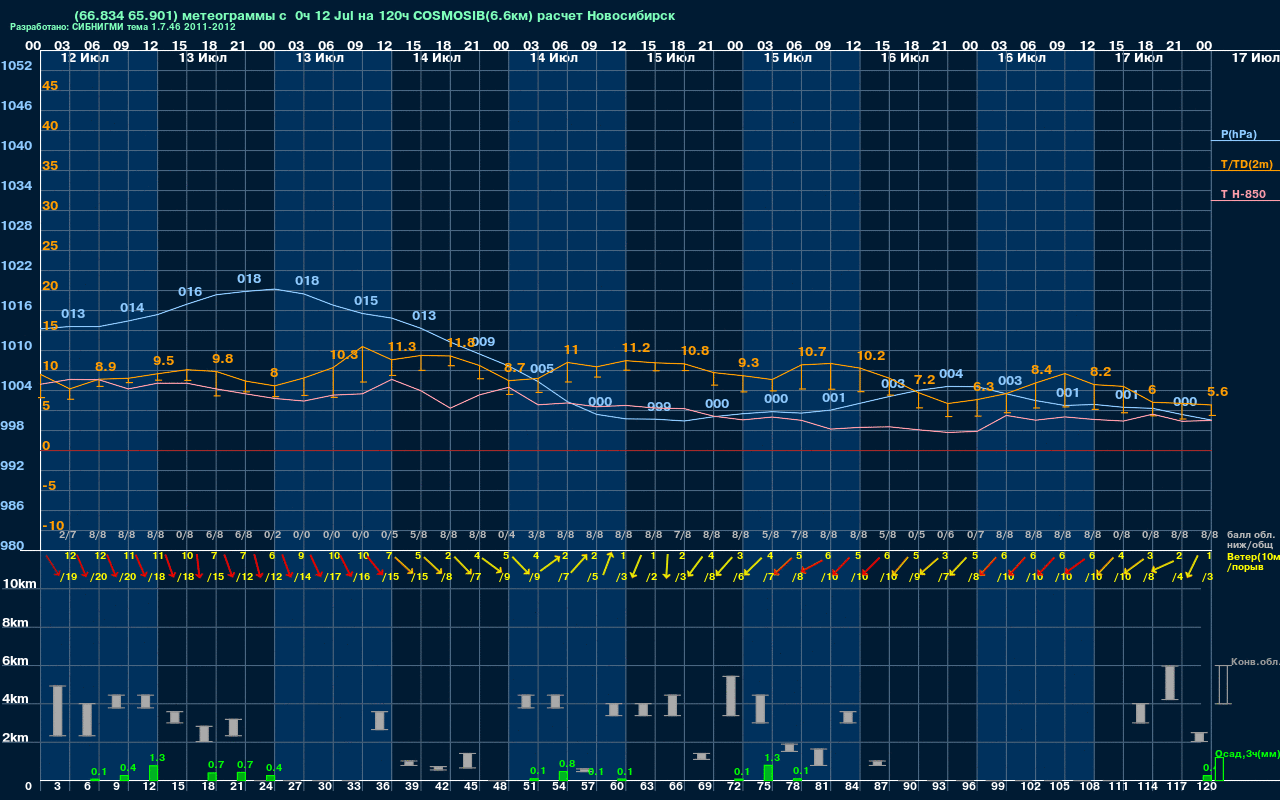The image size is (1280, 800).
Task: Click the green precipitation bar symbol in legend
Action: 1219,770
